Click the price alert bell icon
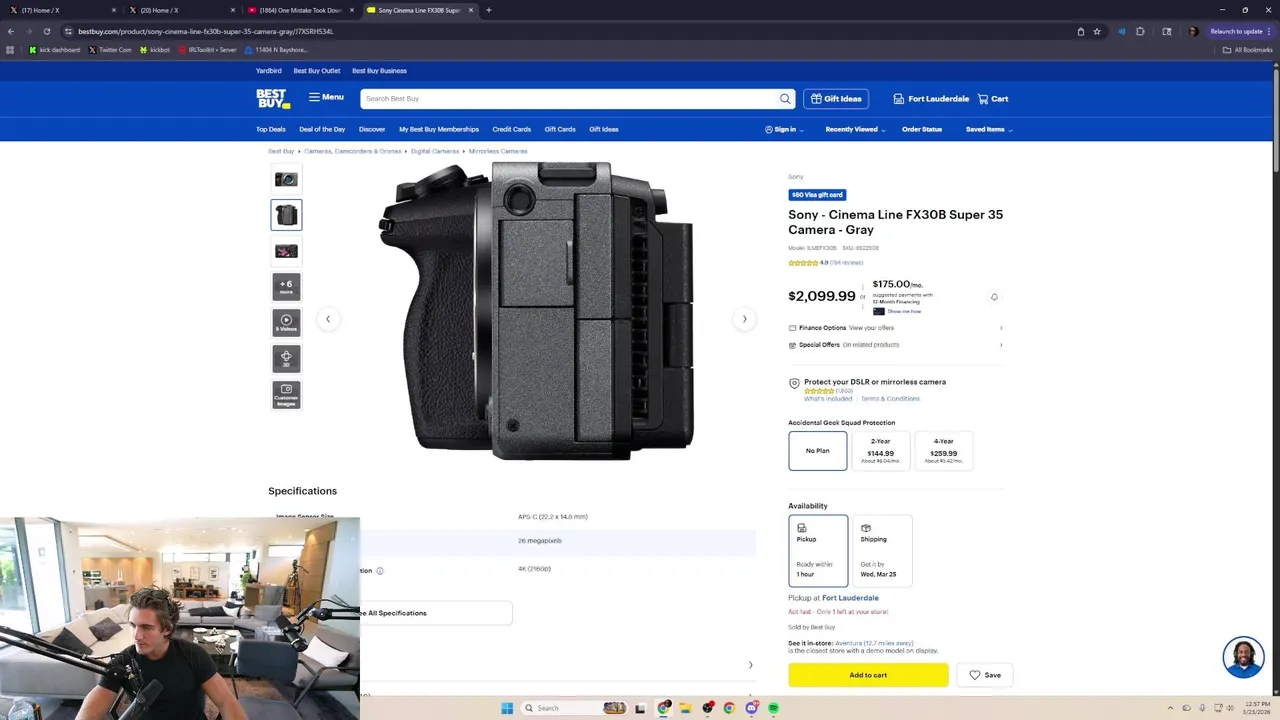1280x720 pixels. [994, 297]
